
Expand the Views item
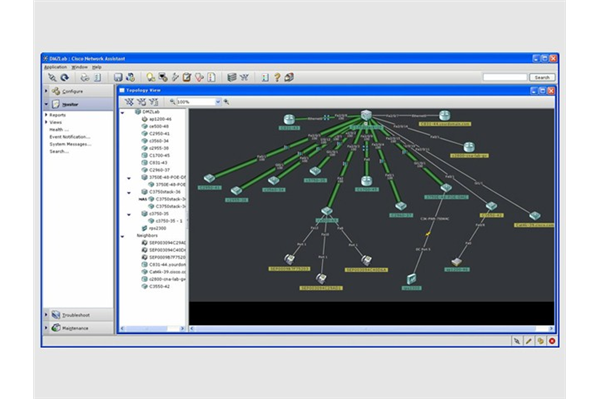(x=46, y=122)
